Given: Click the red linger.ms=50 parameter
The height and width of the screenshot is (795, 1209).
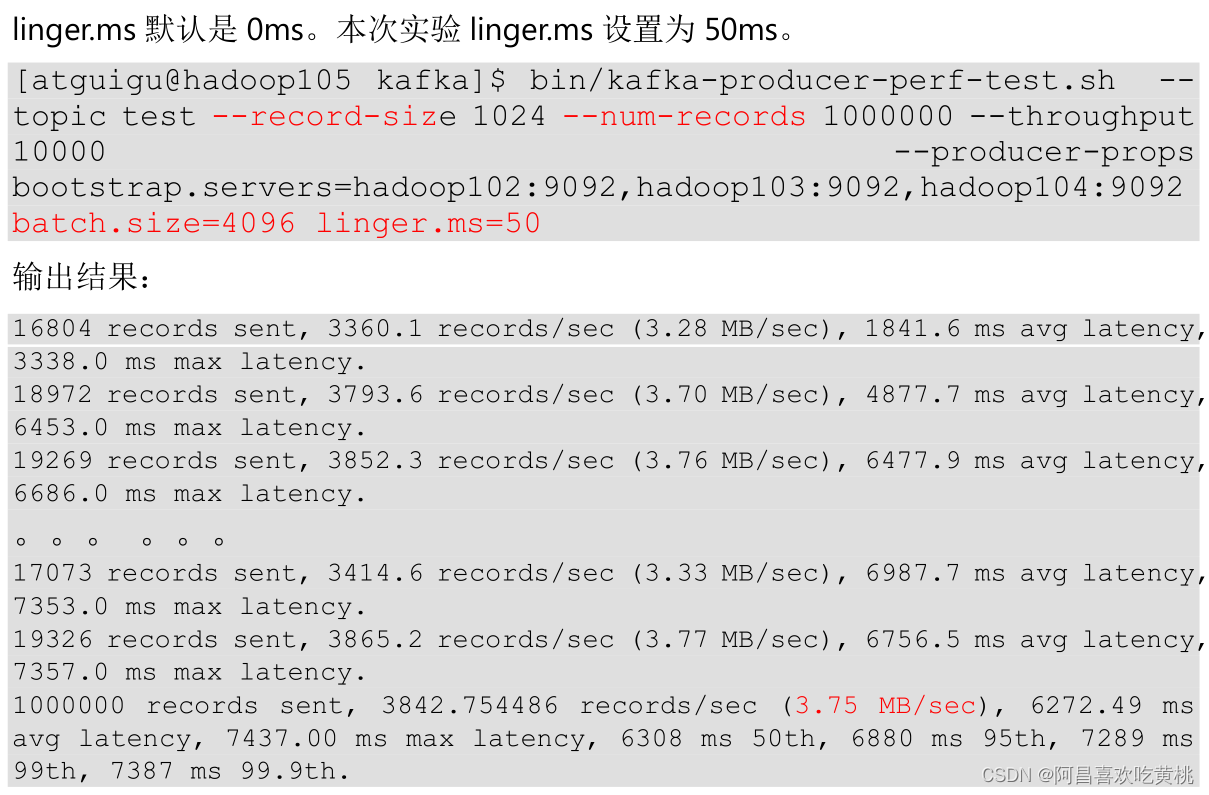Looking at the screenshot, I should click(428, 223).
